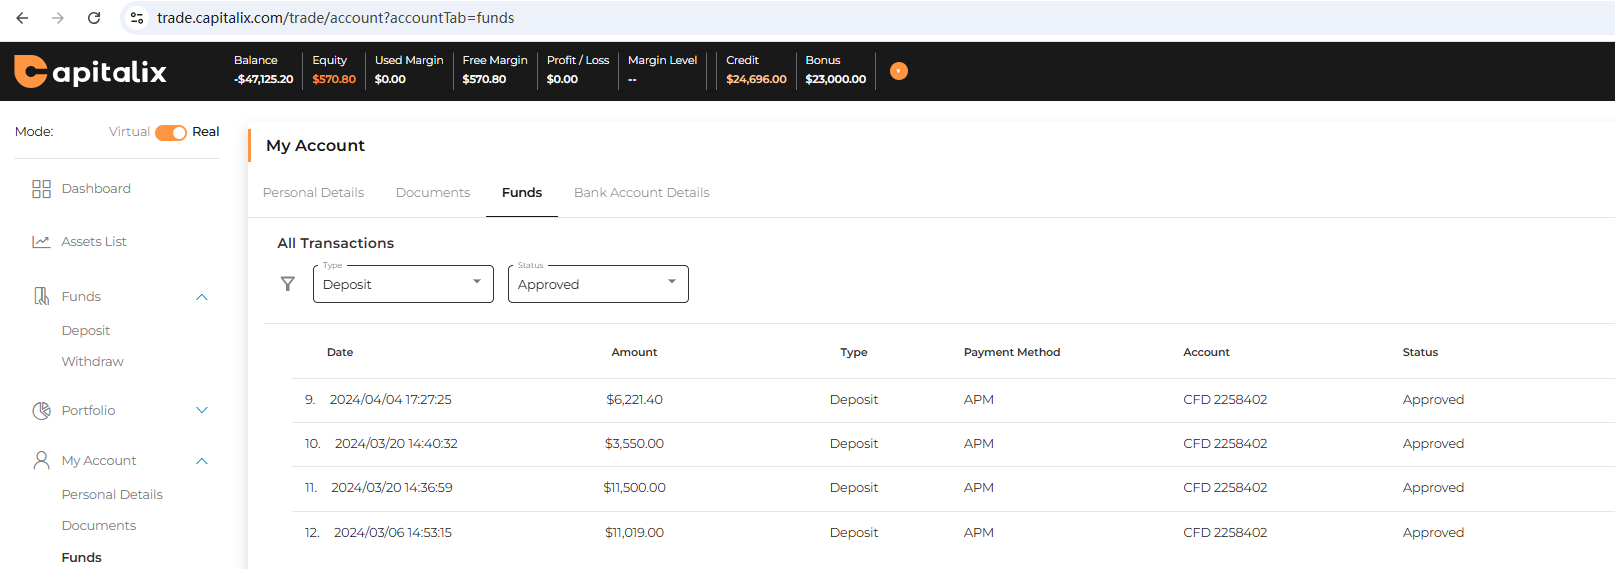Toggle the Virtual/Real mode switch
This screenshot has width=1615, height=569.
click(171, 133)
